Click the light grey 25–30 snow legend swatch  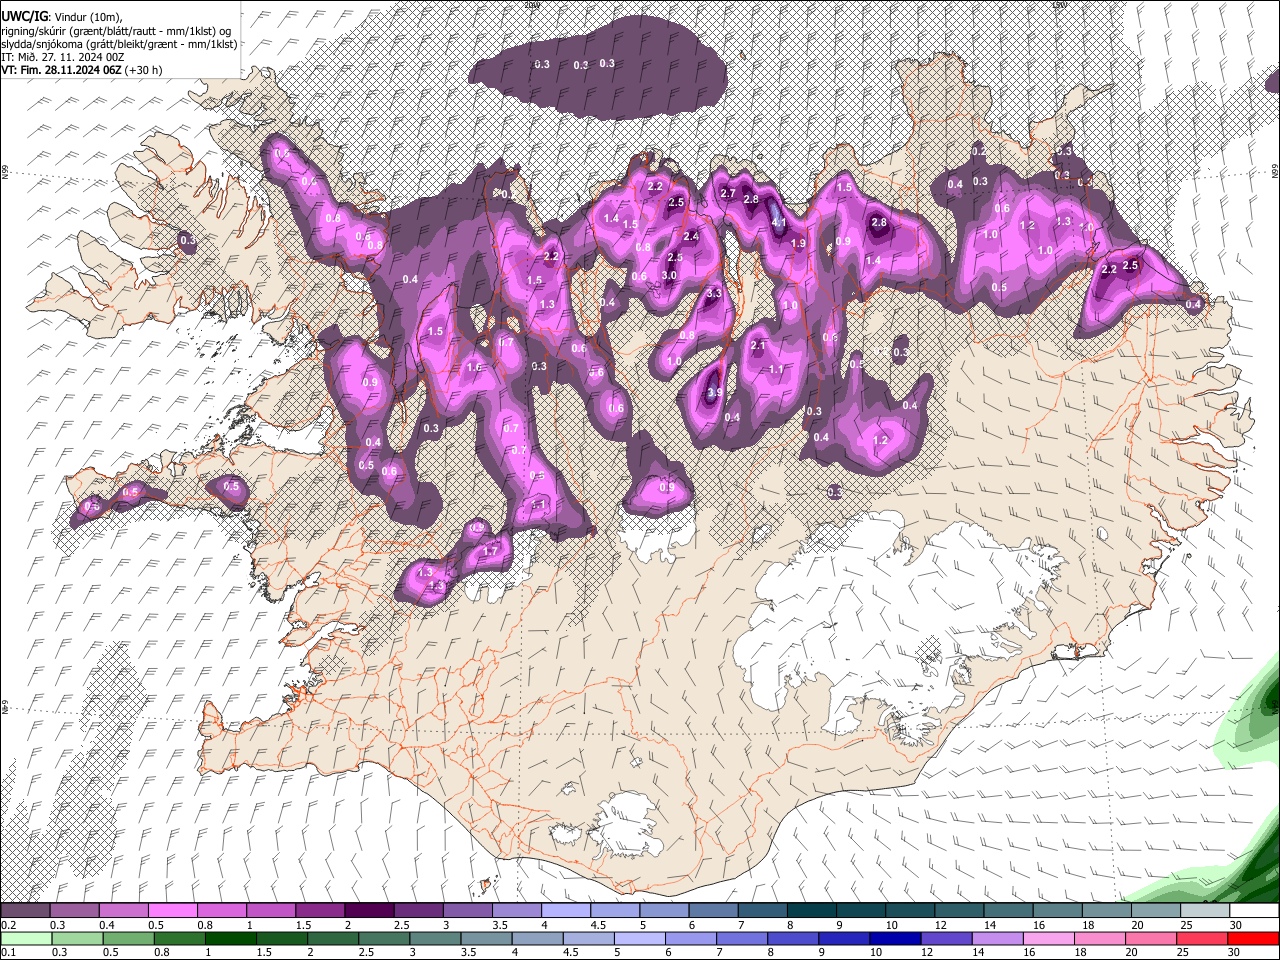click(1204, 911)
